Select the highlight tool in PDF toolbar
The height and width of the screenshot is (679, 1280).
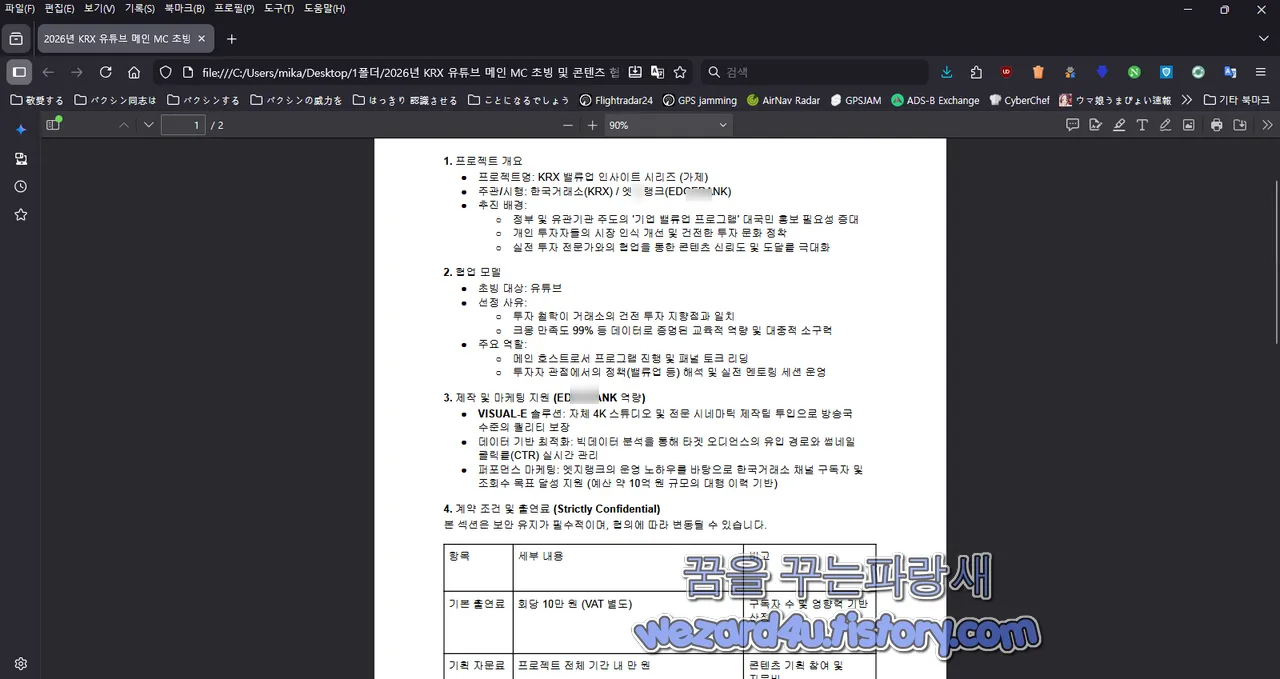click(1119, 124)
